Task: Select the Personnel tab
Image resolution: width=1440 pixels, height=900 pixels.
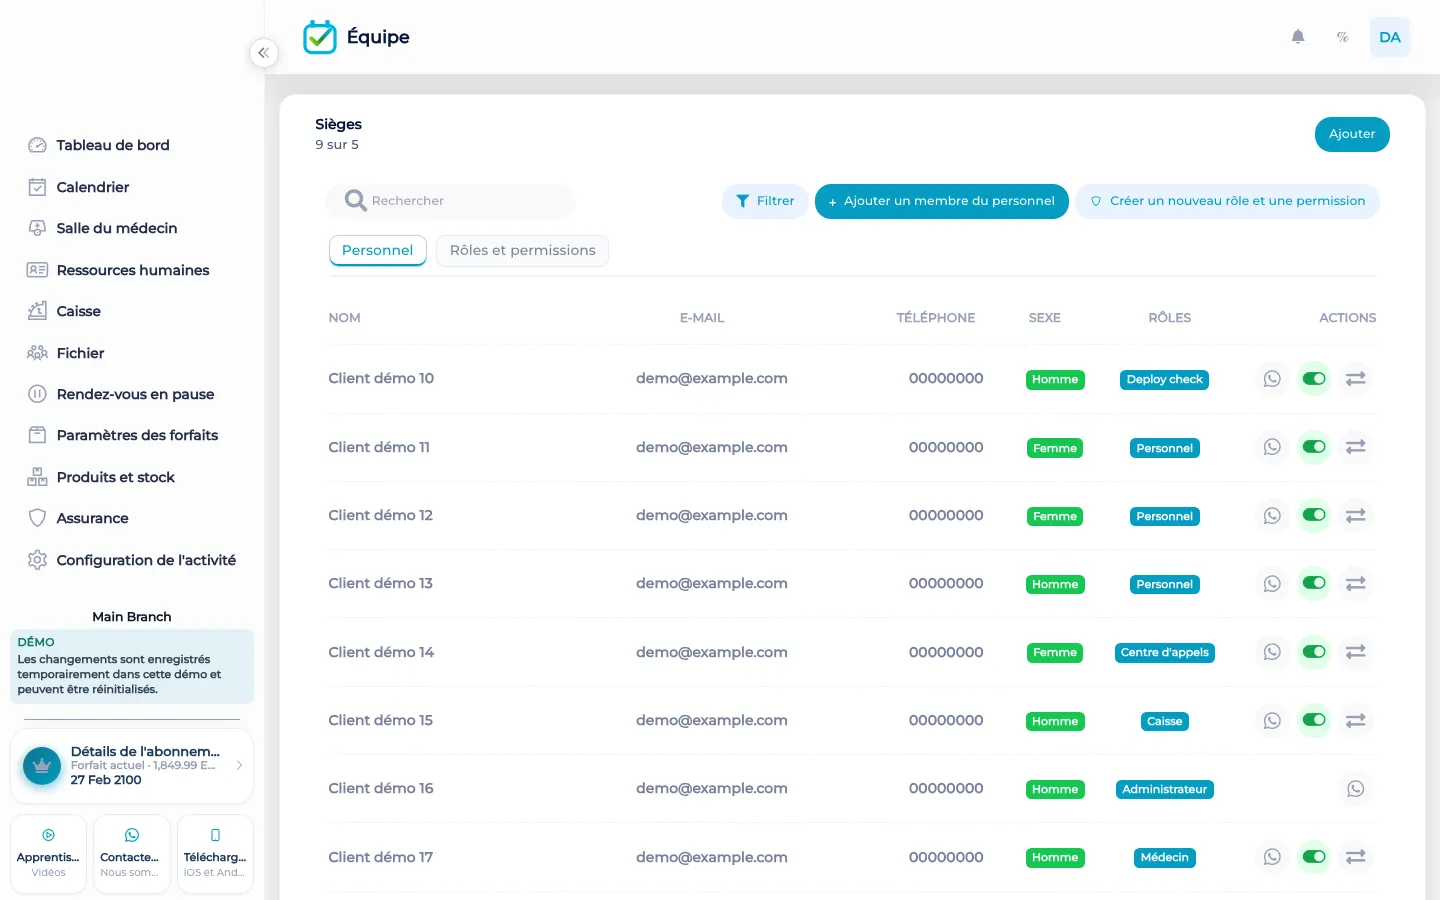Action: [377, 251]
